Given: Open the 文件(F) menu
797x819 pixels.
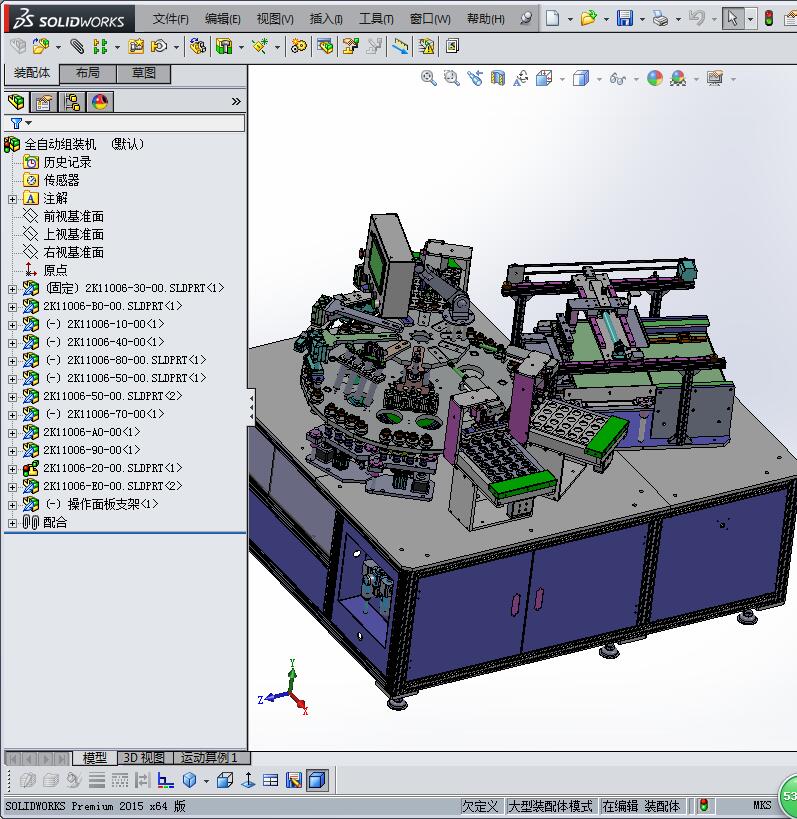Looking at the screenshot, I should (170, 19).
